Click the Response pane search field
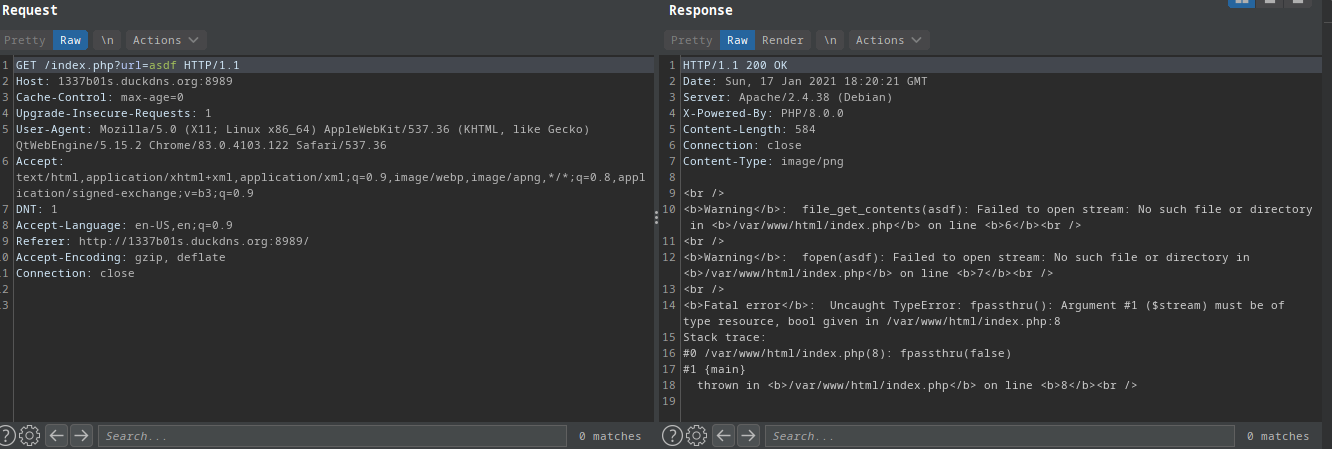Image resolution: width=1332 pixels, height=449 pixels. coord(998,436)
